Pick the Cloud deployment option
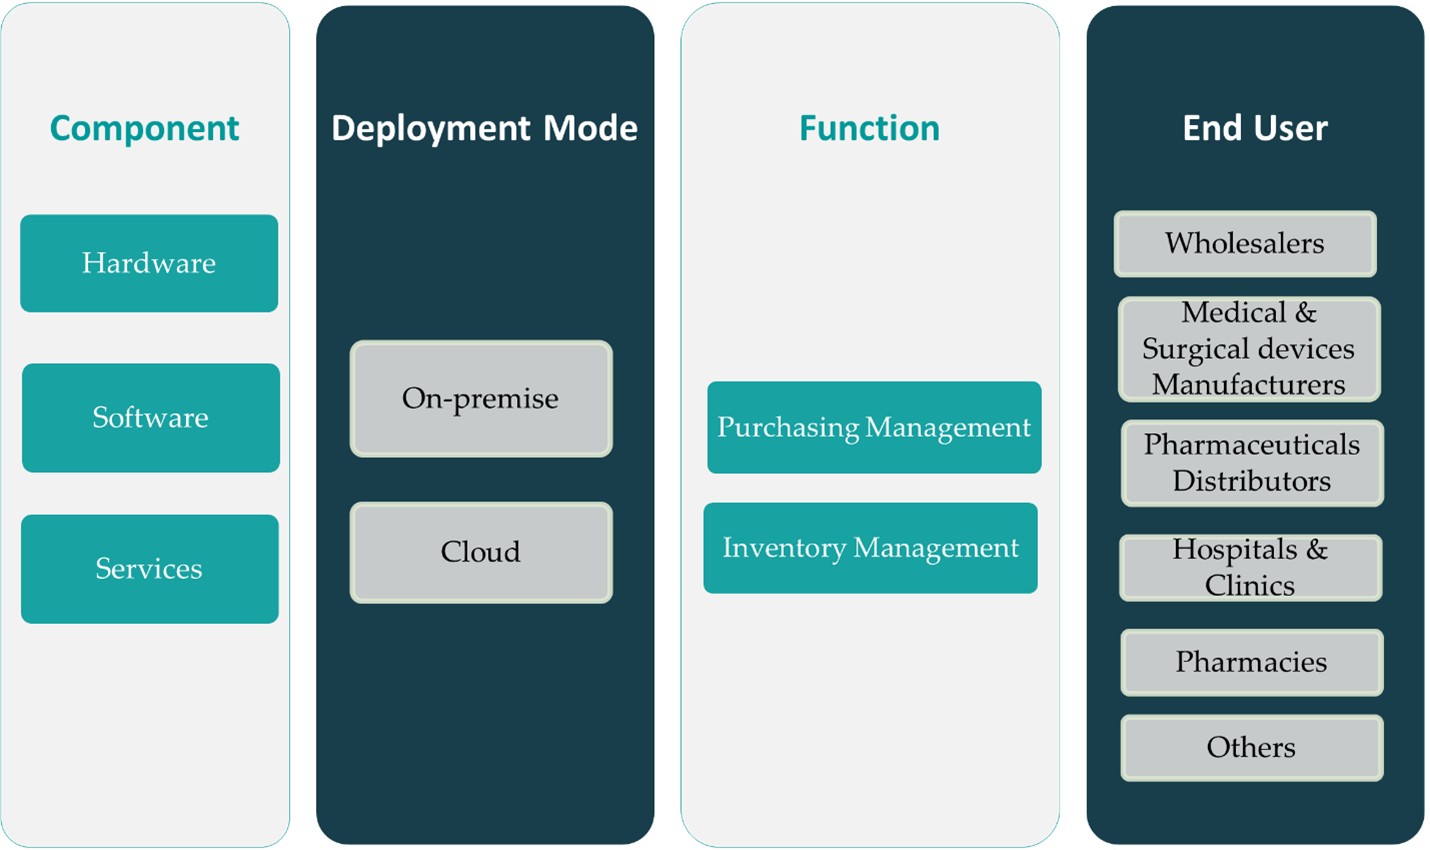1430x850 pixels. pos(481,552)
